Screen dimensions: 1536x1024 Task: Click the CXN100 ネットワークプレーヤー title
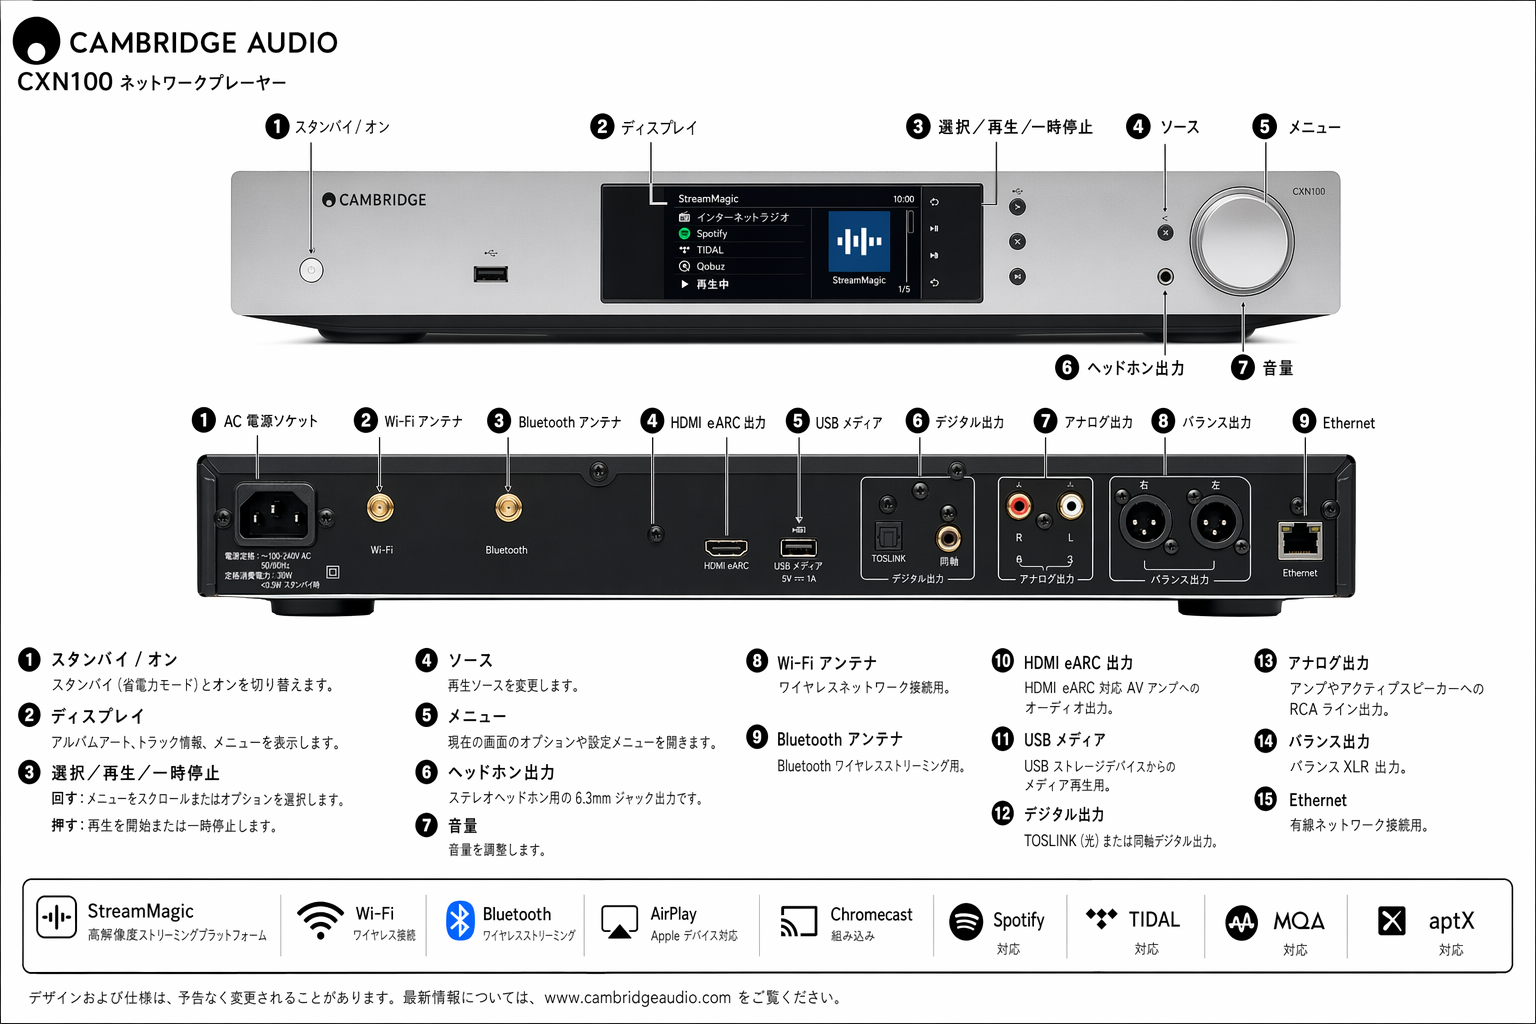click(x=152, y=82)
